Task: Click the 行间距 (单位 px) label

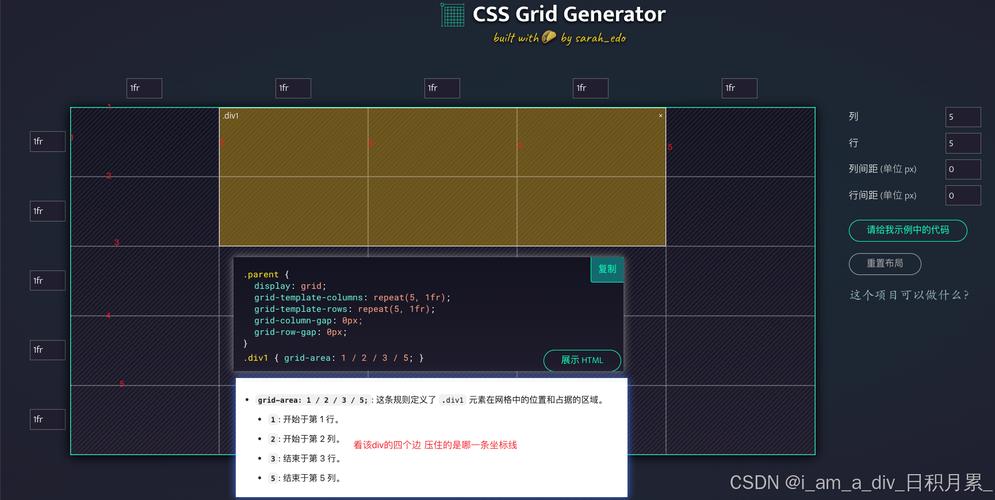Action: 883,195
